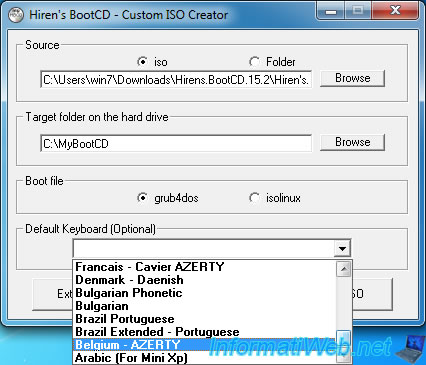Select Brazil Portuguese keyboard
This screenshot has width=426, height=365.
point(204,319)
